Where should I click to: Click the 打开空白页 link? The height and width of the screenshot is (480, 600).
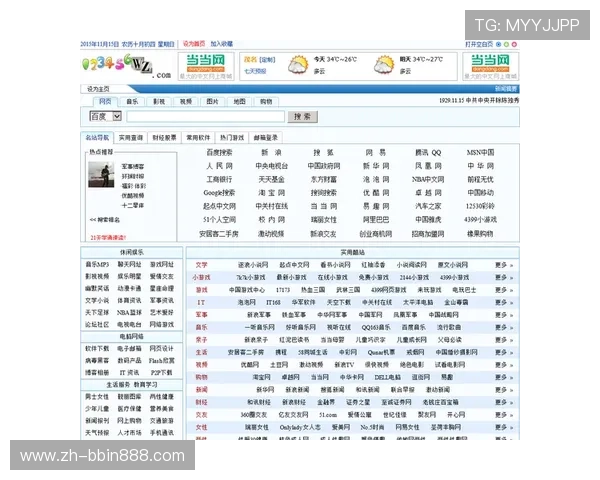[479, 44]
